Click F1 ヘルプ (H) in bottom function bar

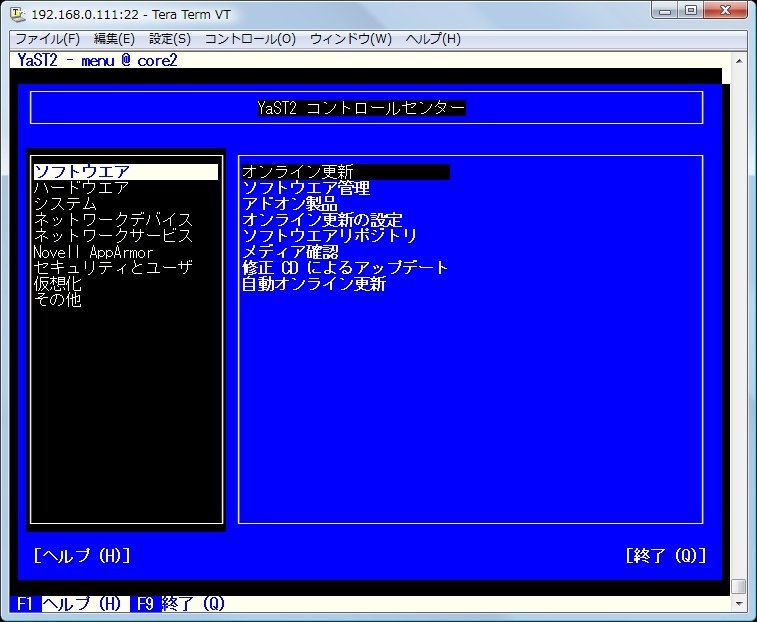click(69, 604)
